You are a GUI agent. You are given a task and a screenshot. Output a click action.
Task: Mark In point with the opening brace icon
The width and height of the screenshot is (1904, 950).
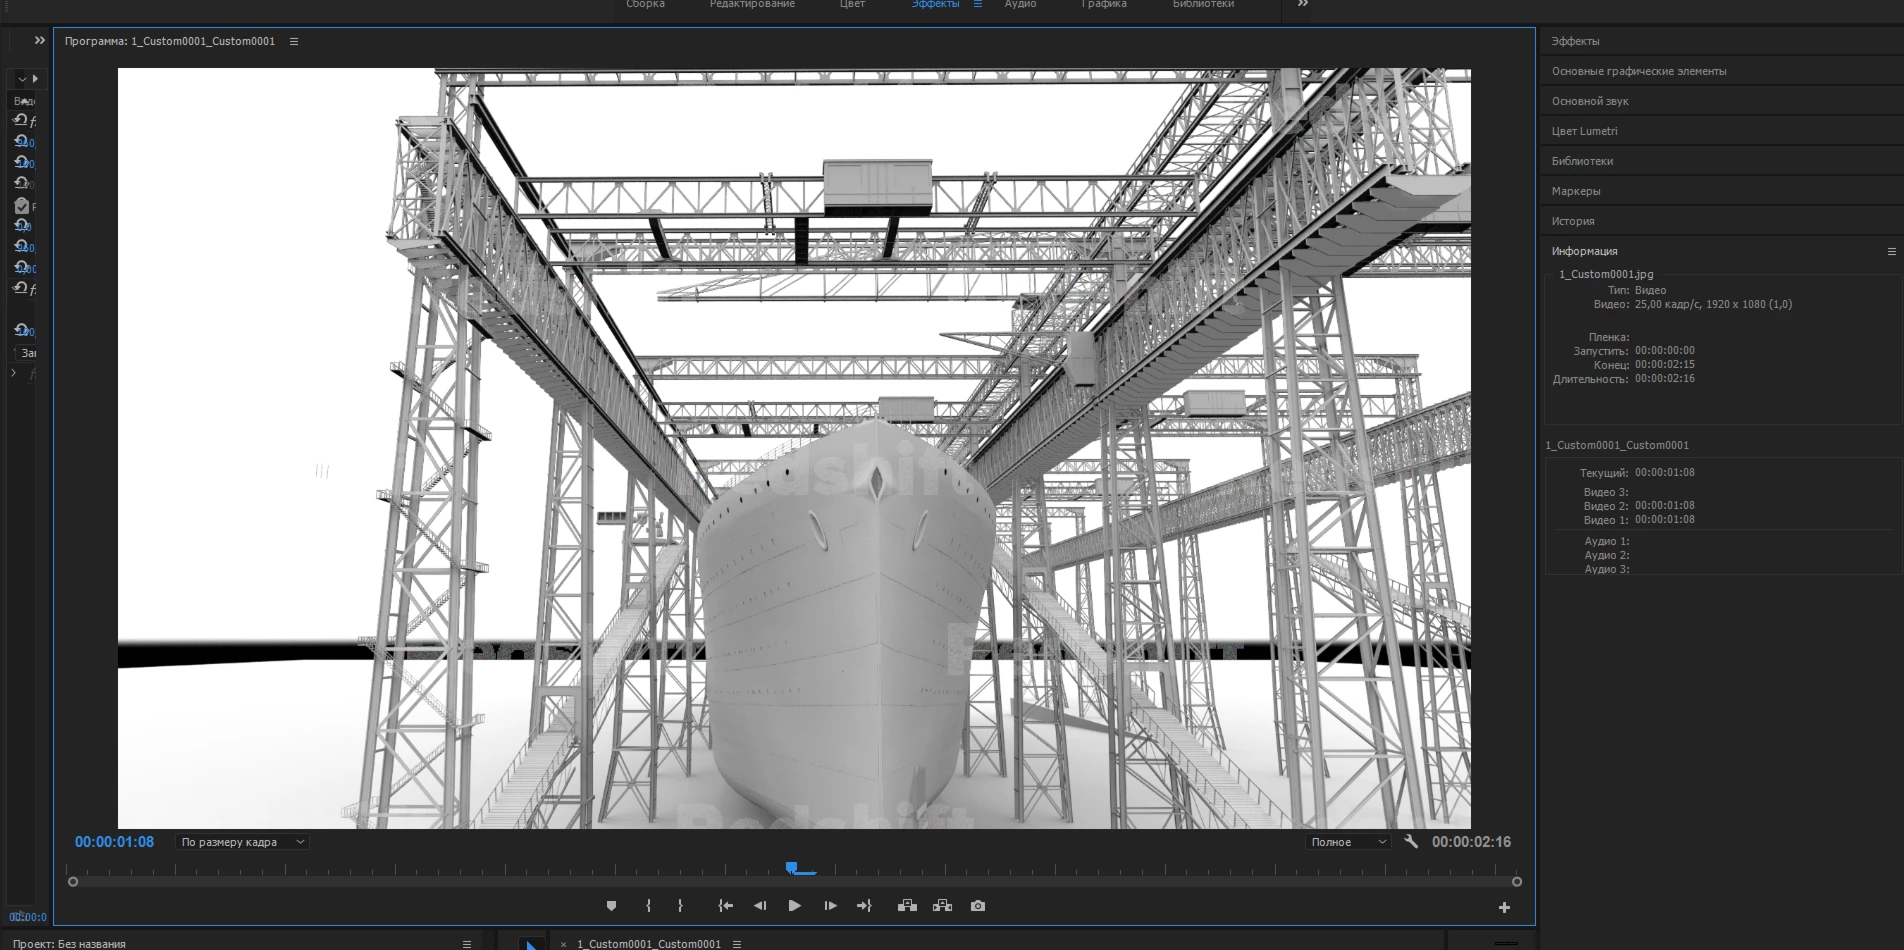tap(648, 906)
